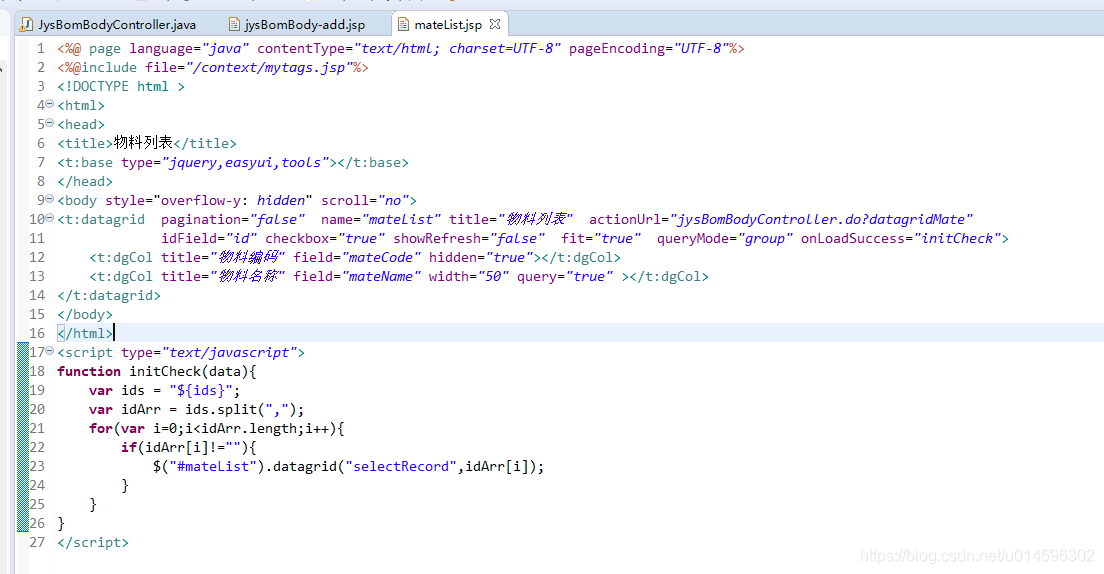Click the JSP file icon on jysBomBody-add tab

pyautogui.click(x=234, y=25)
